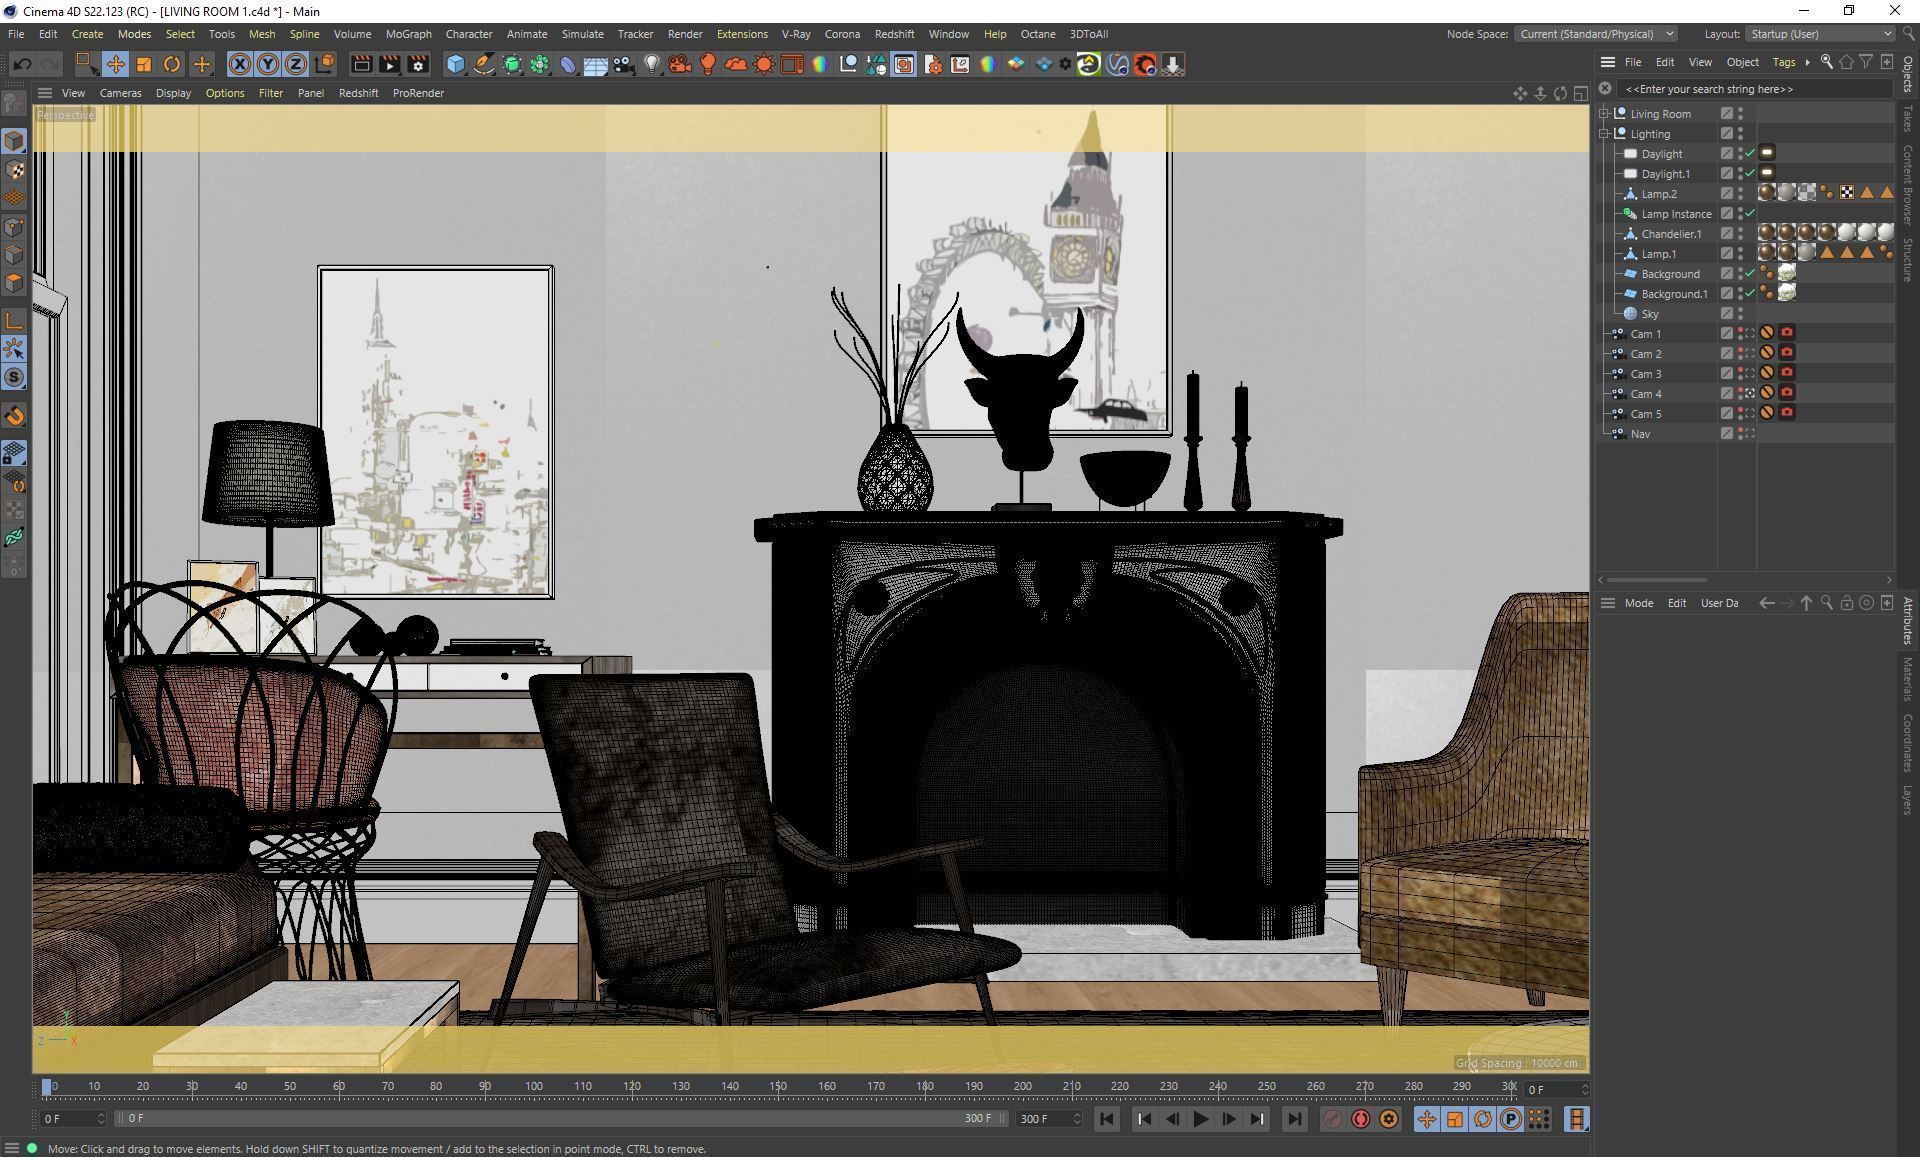Select the Scale tool in toolbar
1920x1157 pixels.
pyautogui.click(x=144, y=65)
